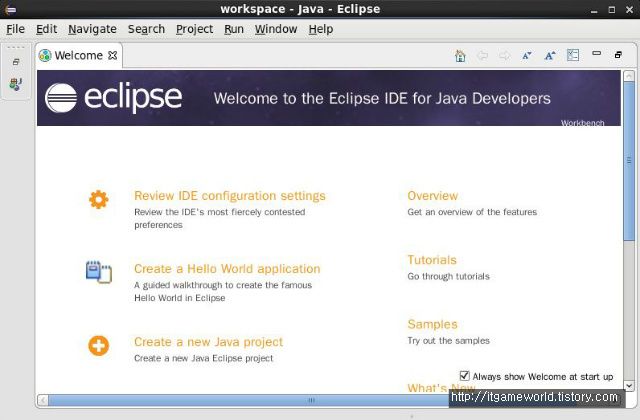
Task: Click the horizontal scrollbar left arrow
Action: (x=43, y=400)
